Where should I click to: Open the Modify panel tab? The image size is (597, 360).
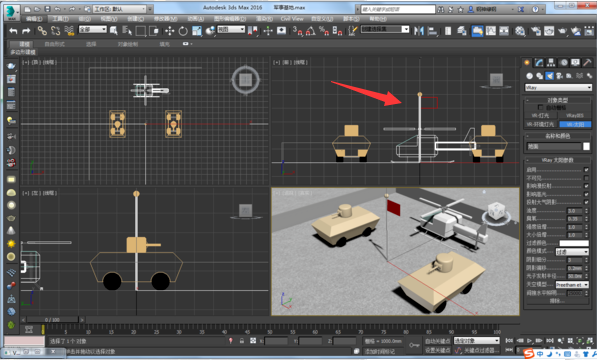(x=539, y=62)
